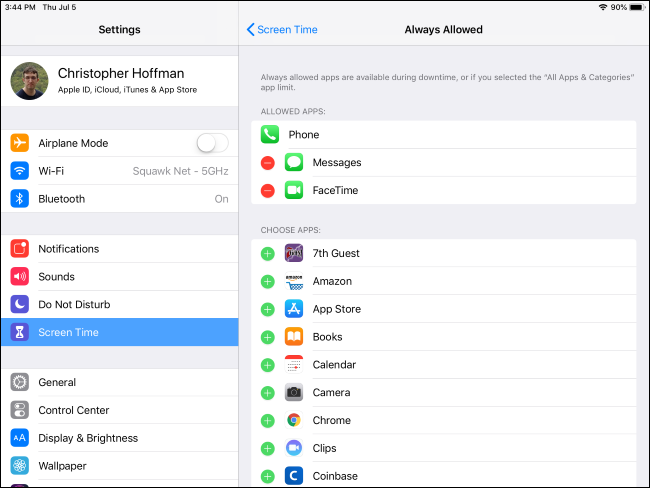Image resolution: width=650 pixels, height=488 pixels.
Task: Select Do Not Disturb in sidebar
Action: [x=120, y=304]
